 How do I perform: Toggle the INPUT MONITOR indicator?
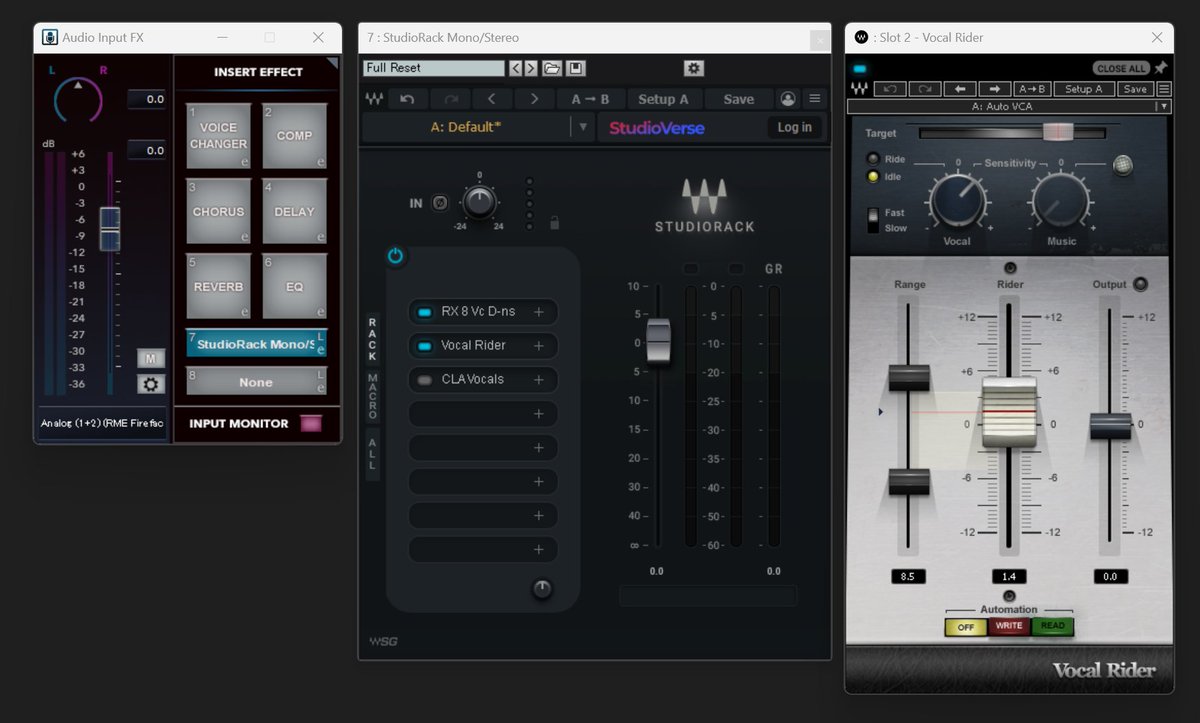tap(311, 424)
